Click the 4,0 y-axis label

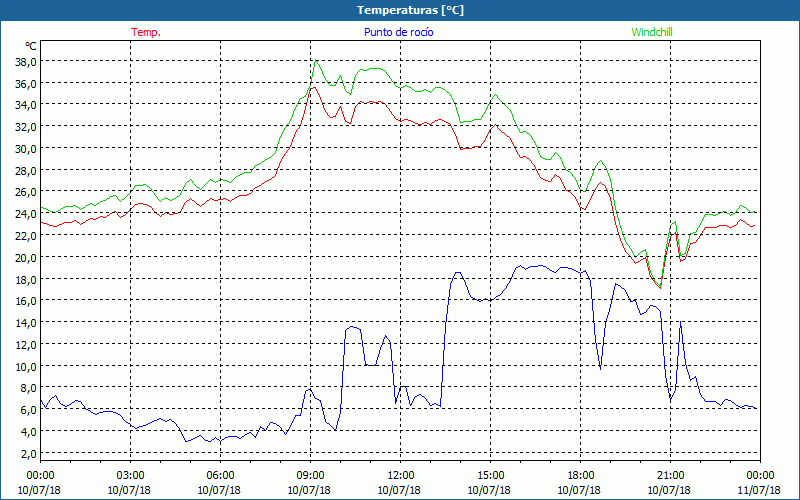[29, 432]
